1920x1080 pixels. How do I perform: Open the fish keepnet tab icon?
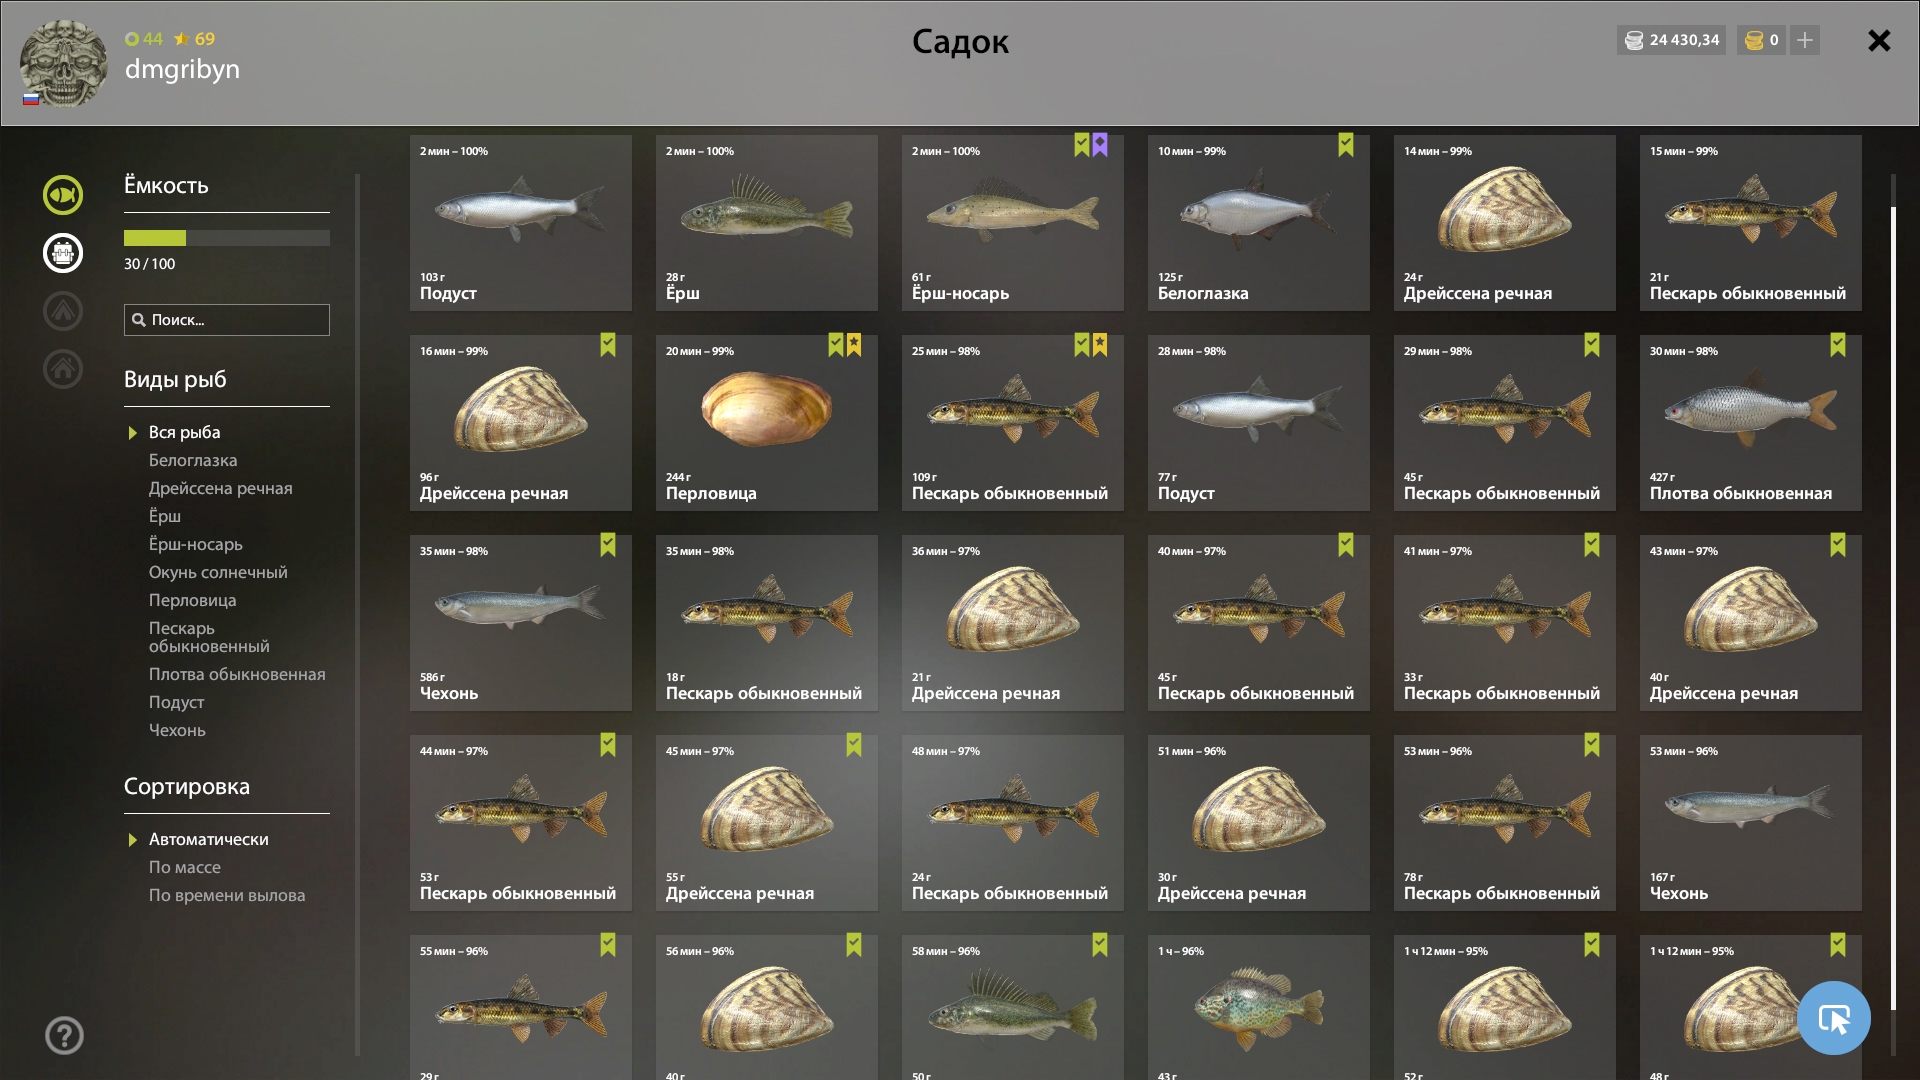pos(63,195)
